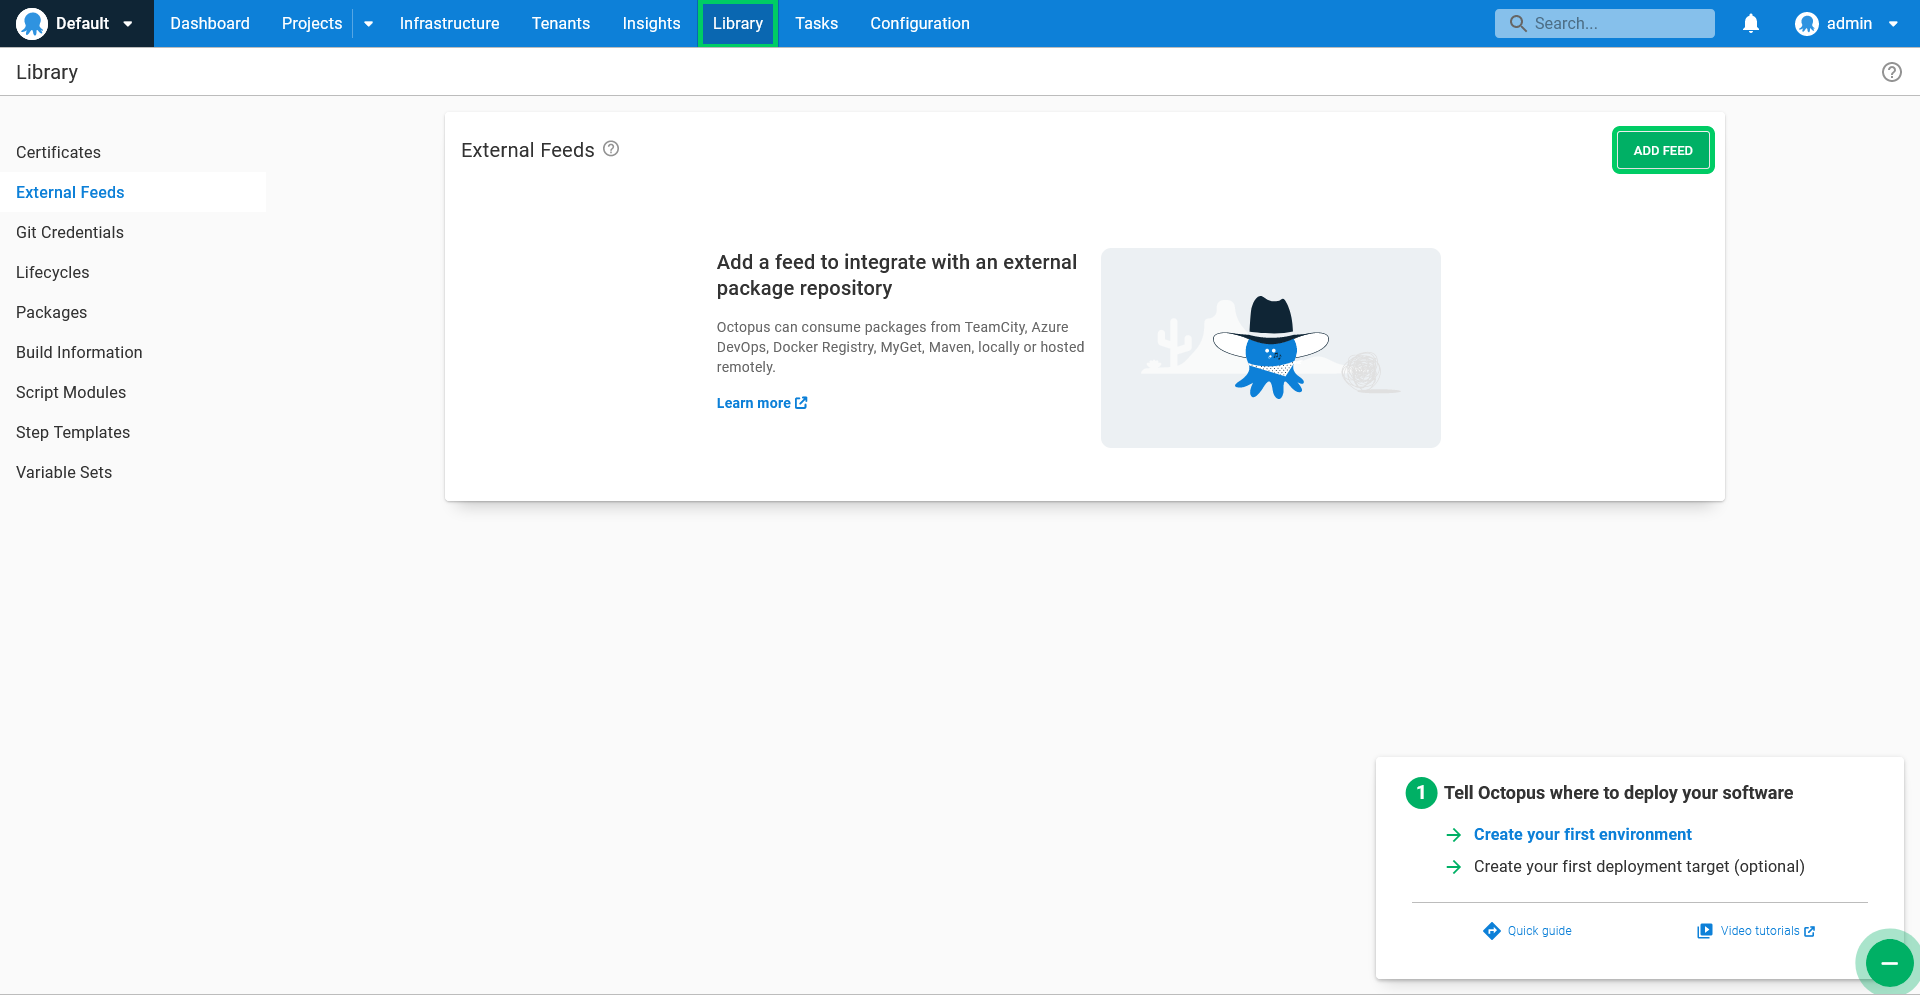Click the external link icon beside Learn more
The width and height of the screenshot is (1920, 995).
point(801,403)
